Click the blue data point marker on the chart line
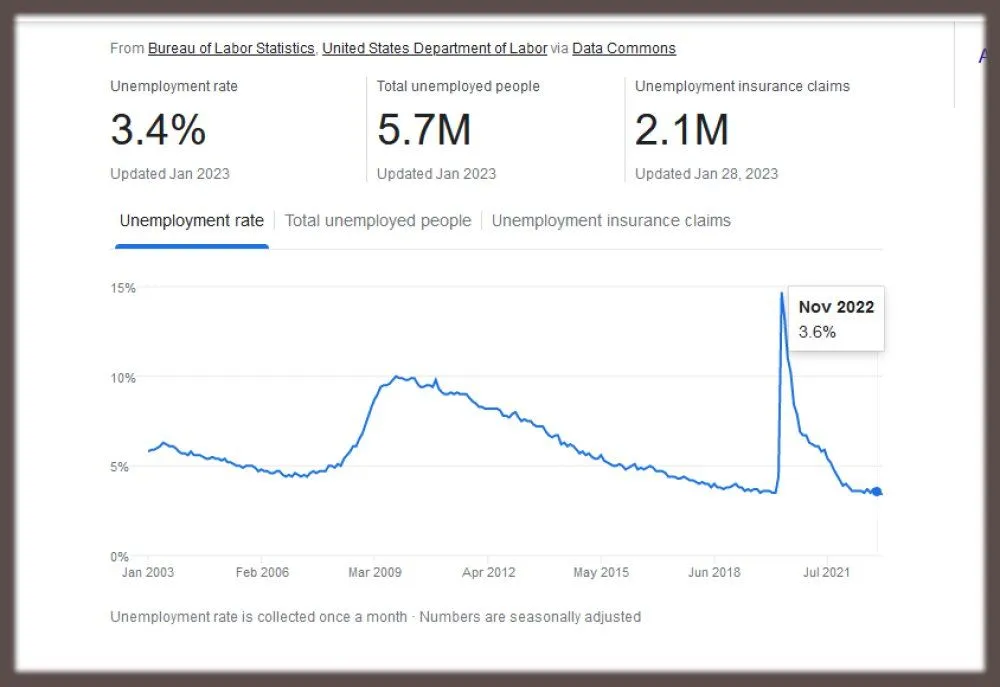The width and height of the screenshot is (1000, 687). coord(877,491)
